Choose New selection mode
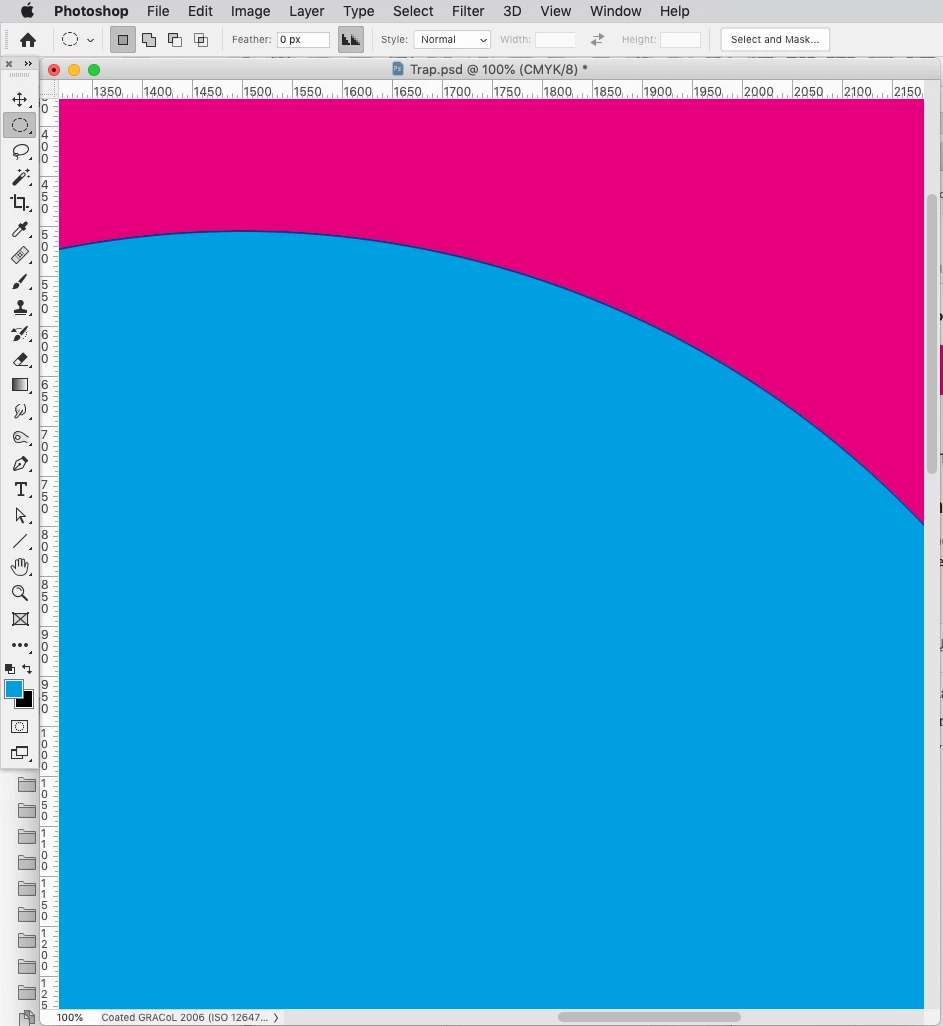Viewport: 943px width, 1026px height. click(122, 40)
